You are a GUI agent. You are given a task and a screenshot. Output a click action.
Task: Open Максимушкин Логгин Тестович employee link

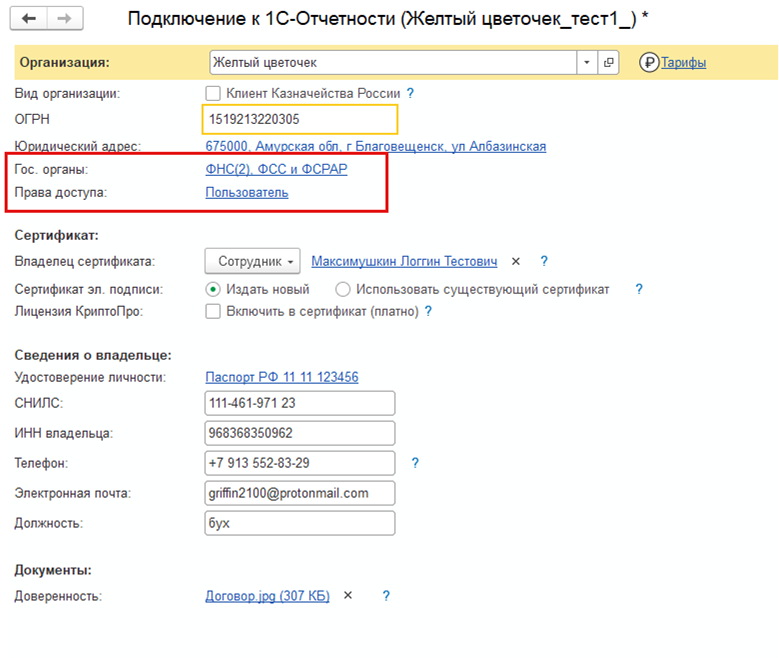tap(404, 261)
